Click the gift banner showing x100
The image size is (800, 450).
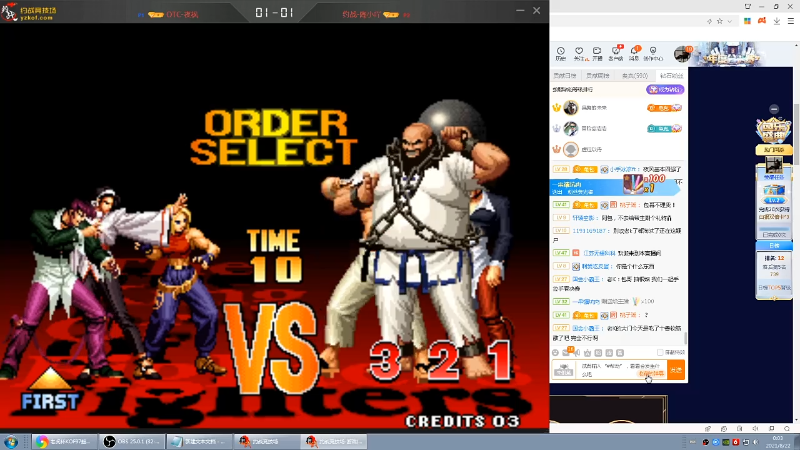(x=615, y=187)
